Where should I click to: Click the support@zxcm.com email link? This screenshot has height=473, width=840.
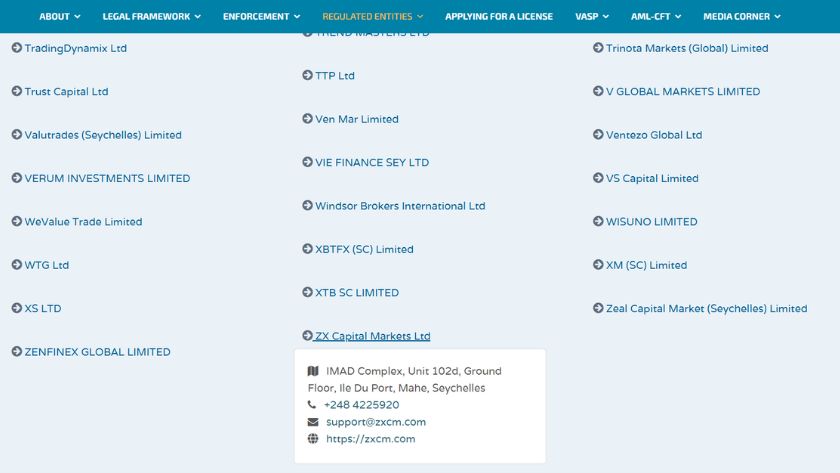point(376,422)
